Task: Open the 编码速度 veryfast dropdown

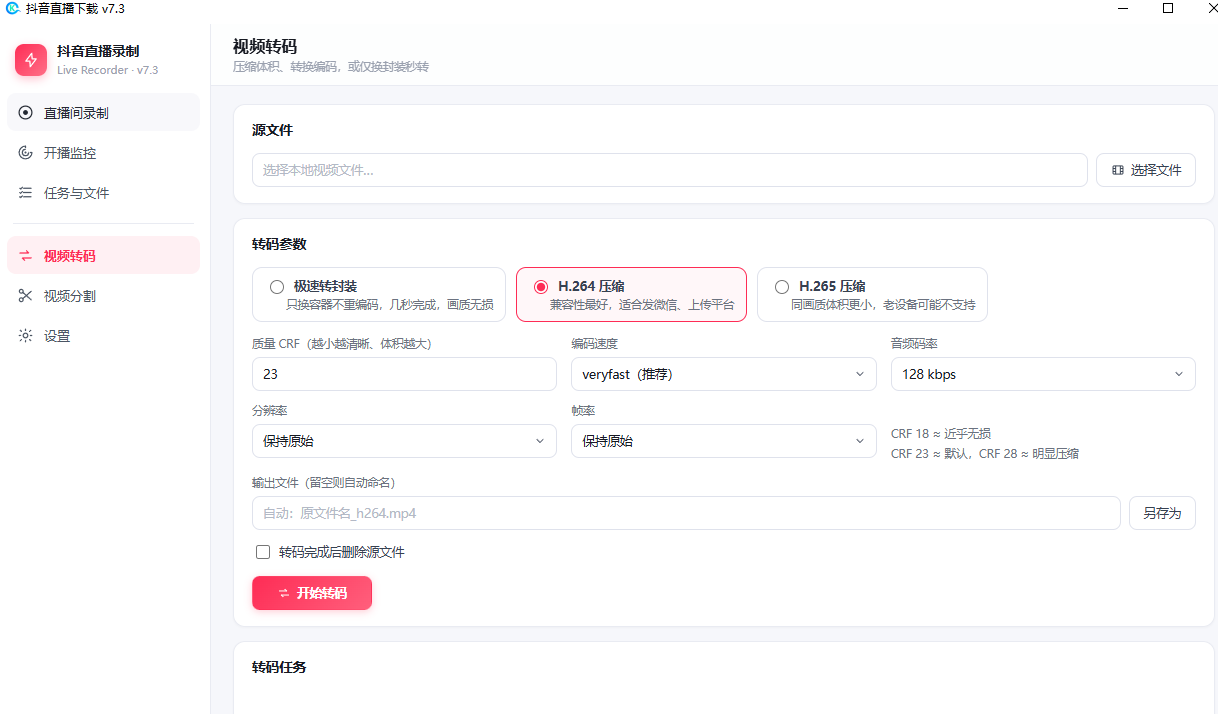Action: 724,374
